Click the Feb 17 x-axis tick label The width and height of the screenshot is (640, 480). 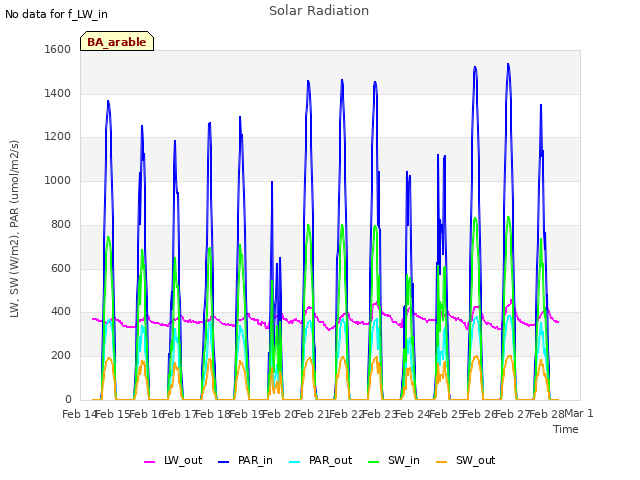point(179,414)
